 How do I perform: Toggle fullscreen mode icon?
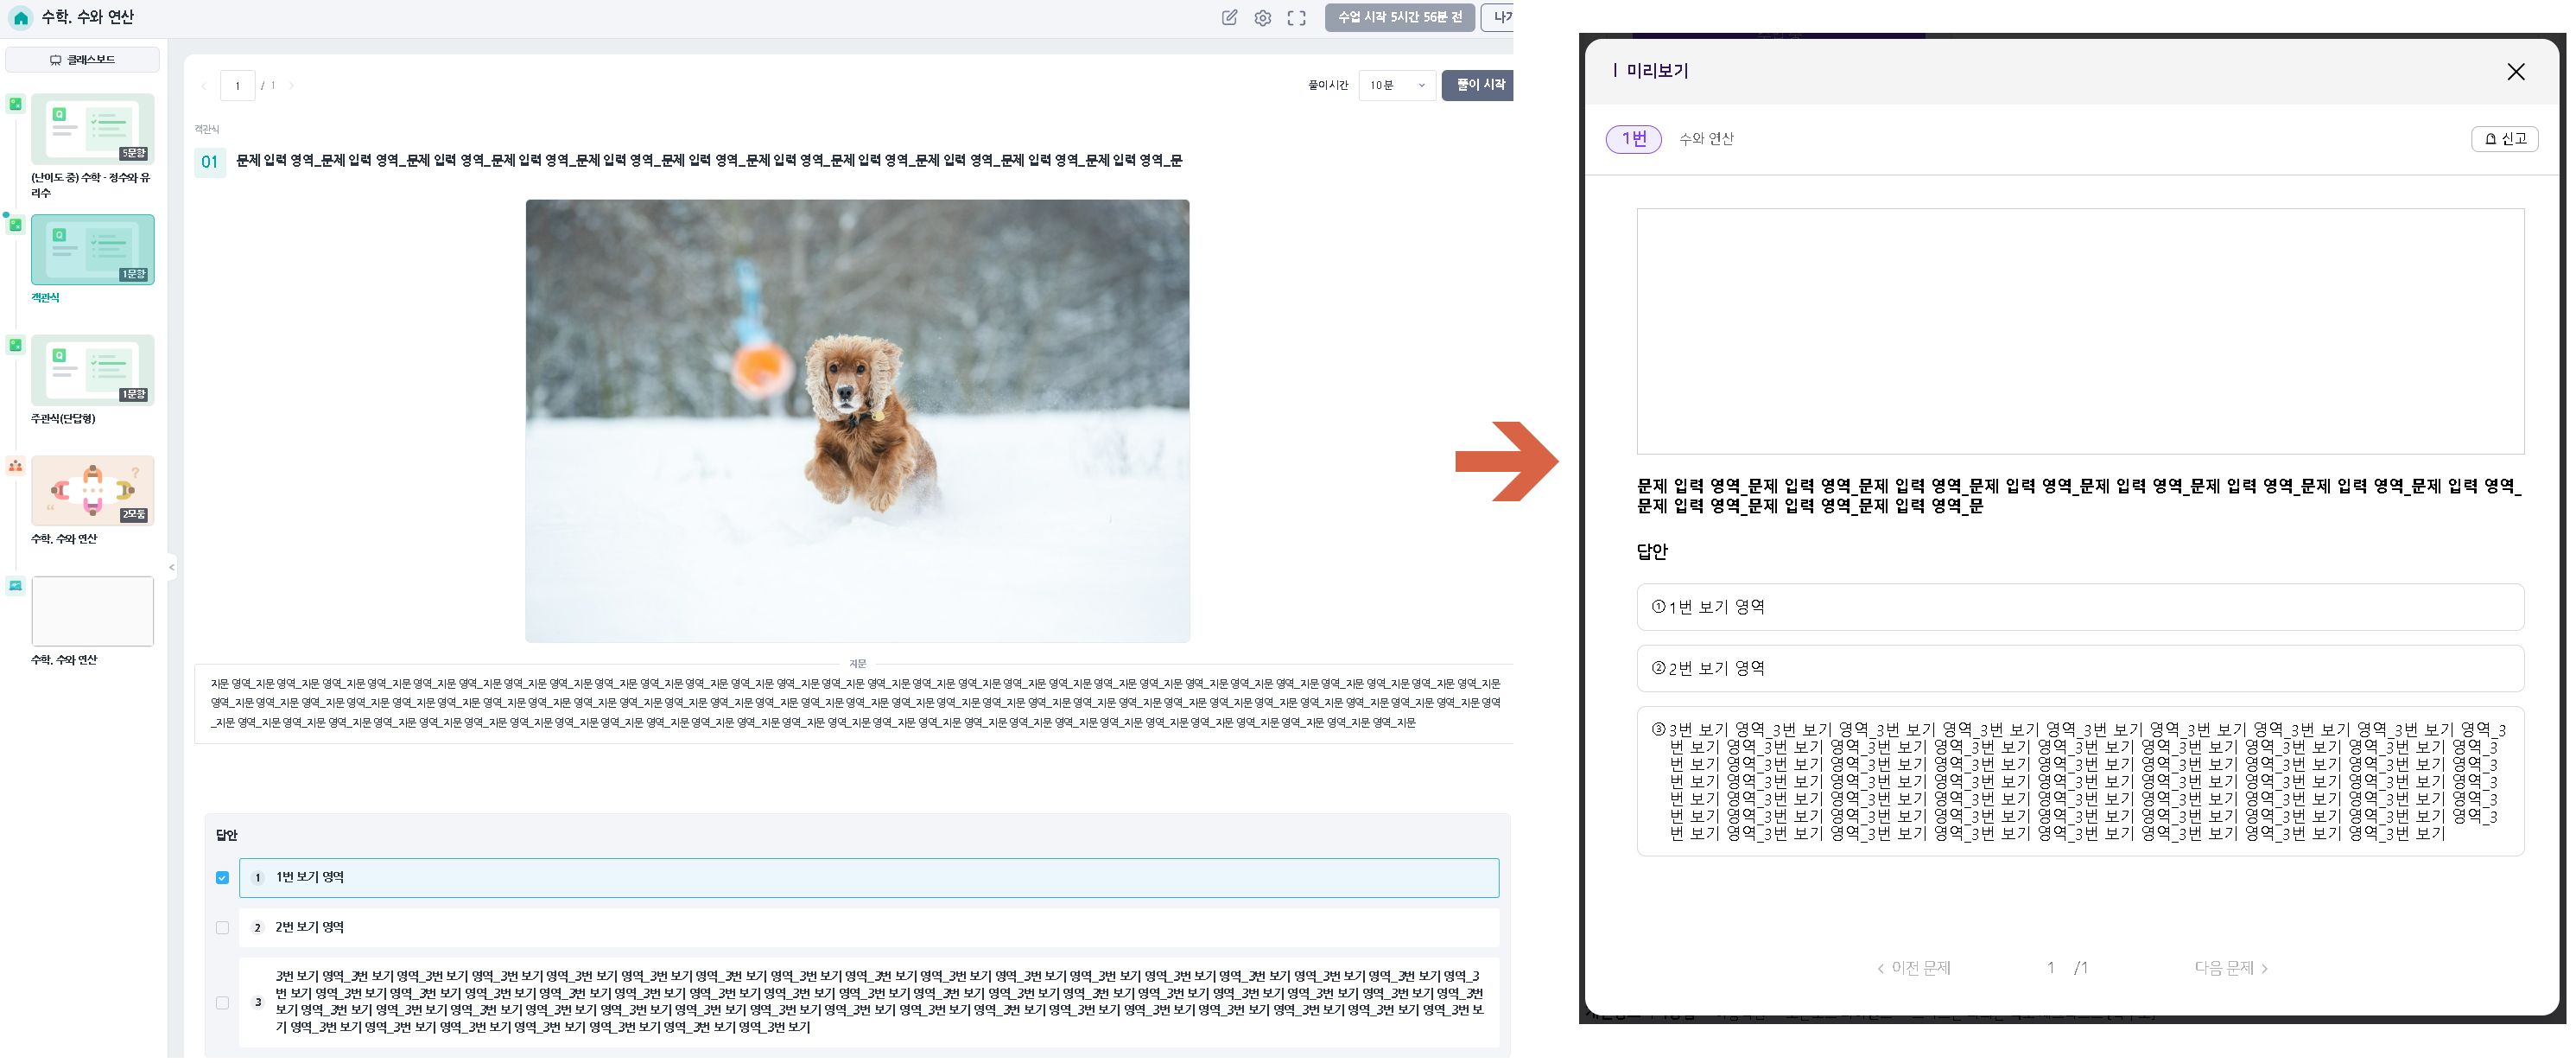(x=1296, y=18)
